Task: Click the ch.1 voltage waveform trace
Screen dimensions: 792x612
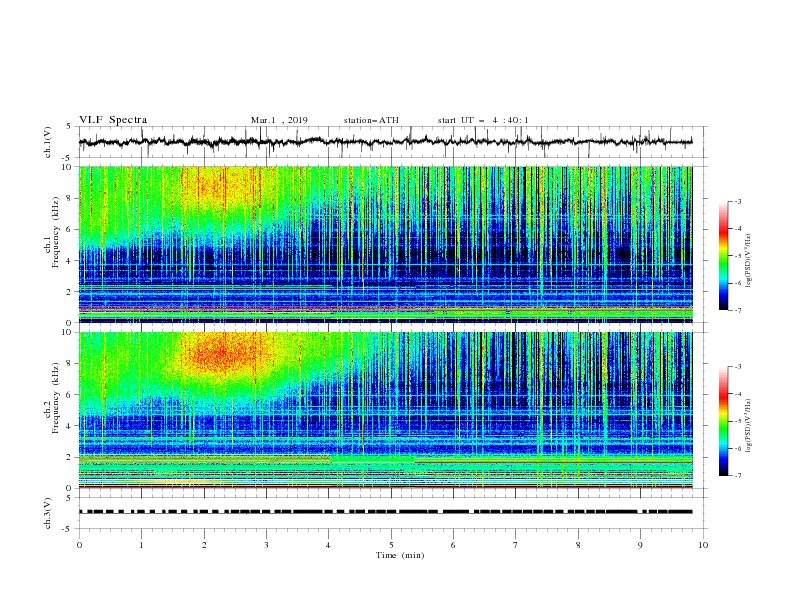Action: coord(385,142)
